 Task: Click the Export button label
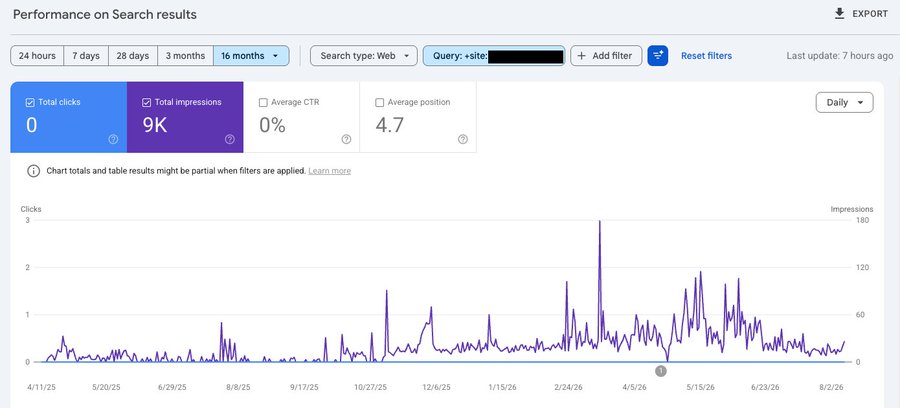[870, 14]
